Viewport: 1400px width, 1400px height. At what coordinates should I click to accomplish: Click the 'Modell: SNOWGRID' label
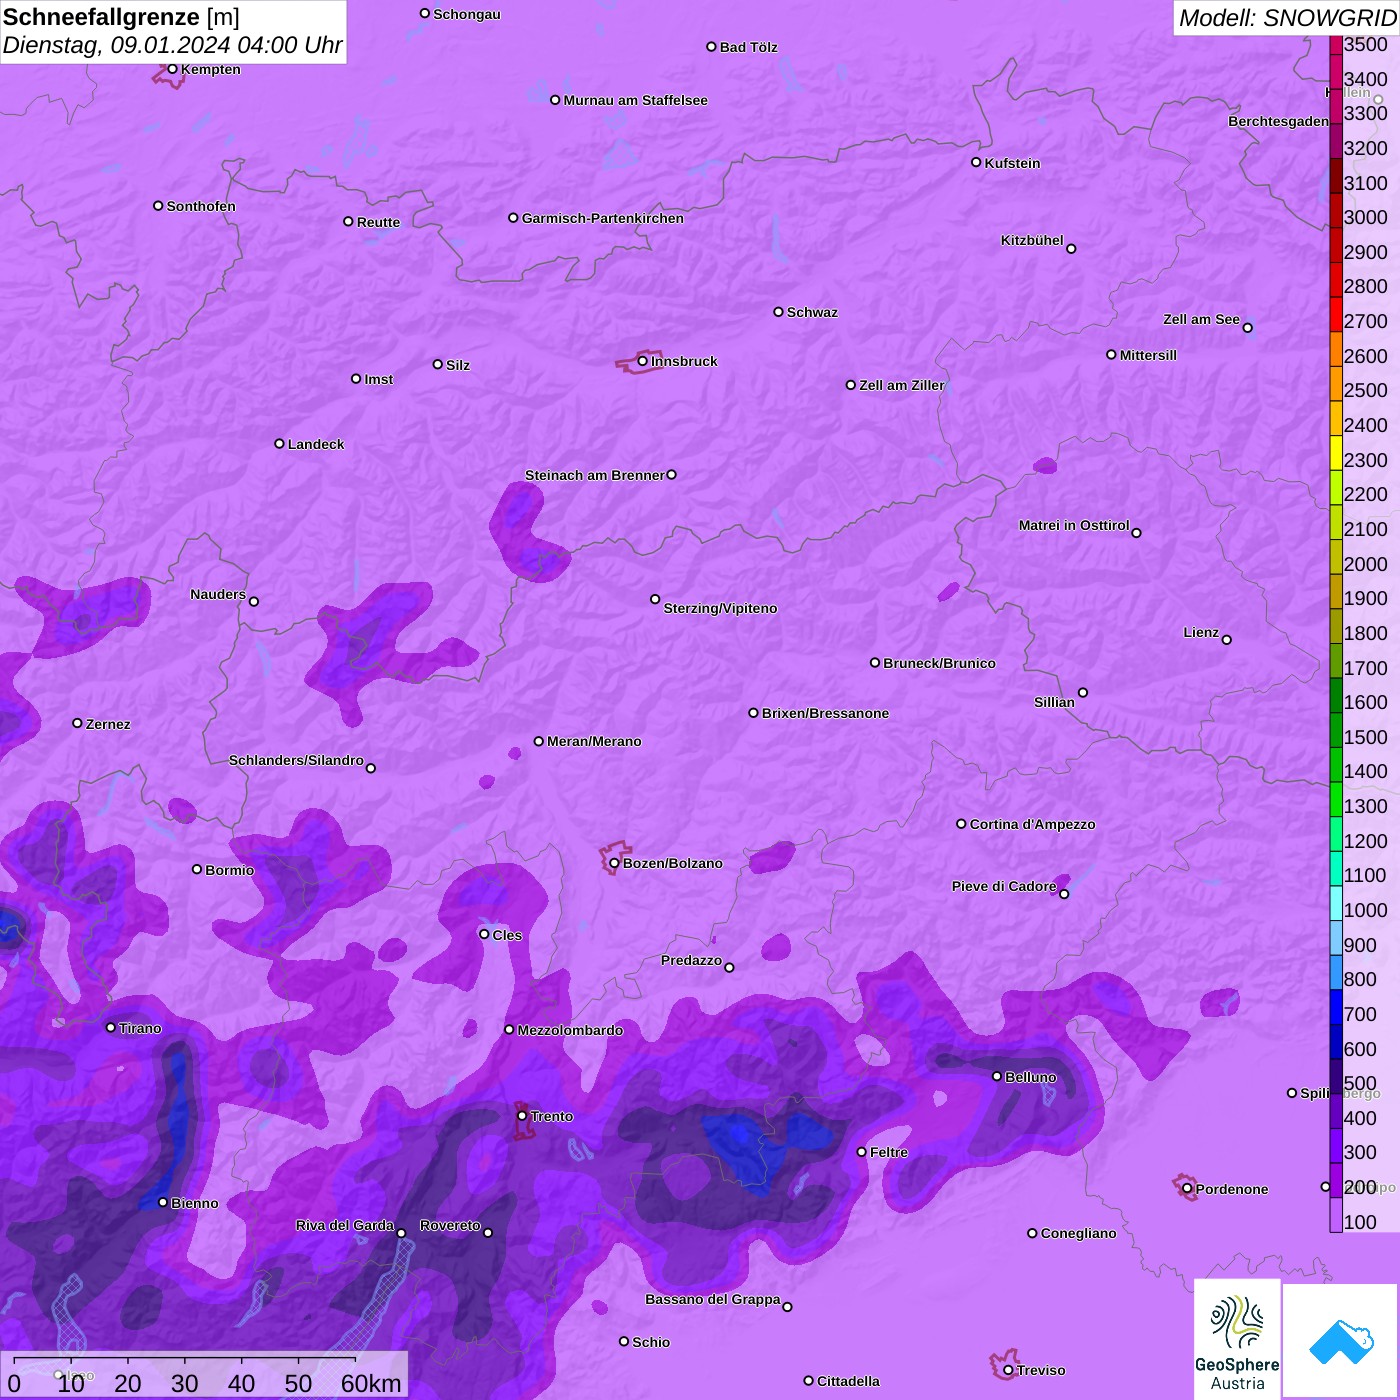tap(1287, 18)
